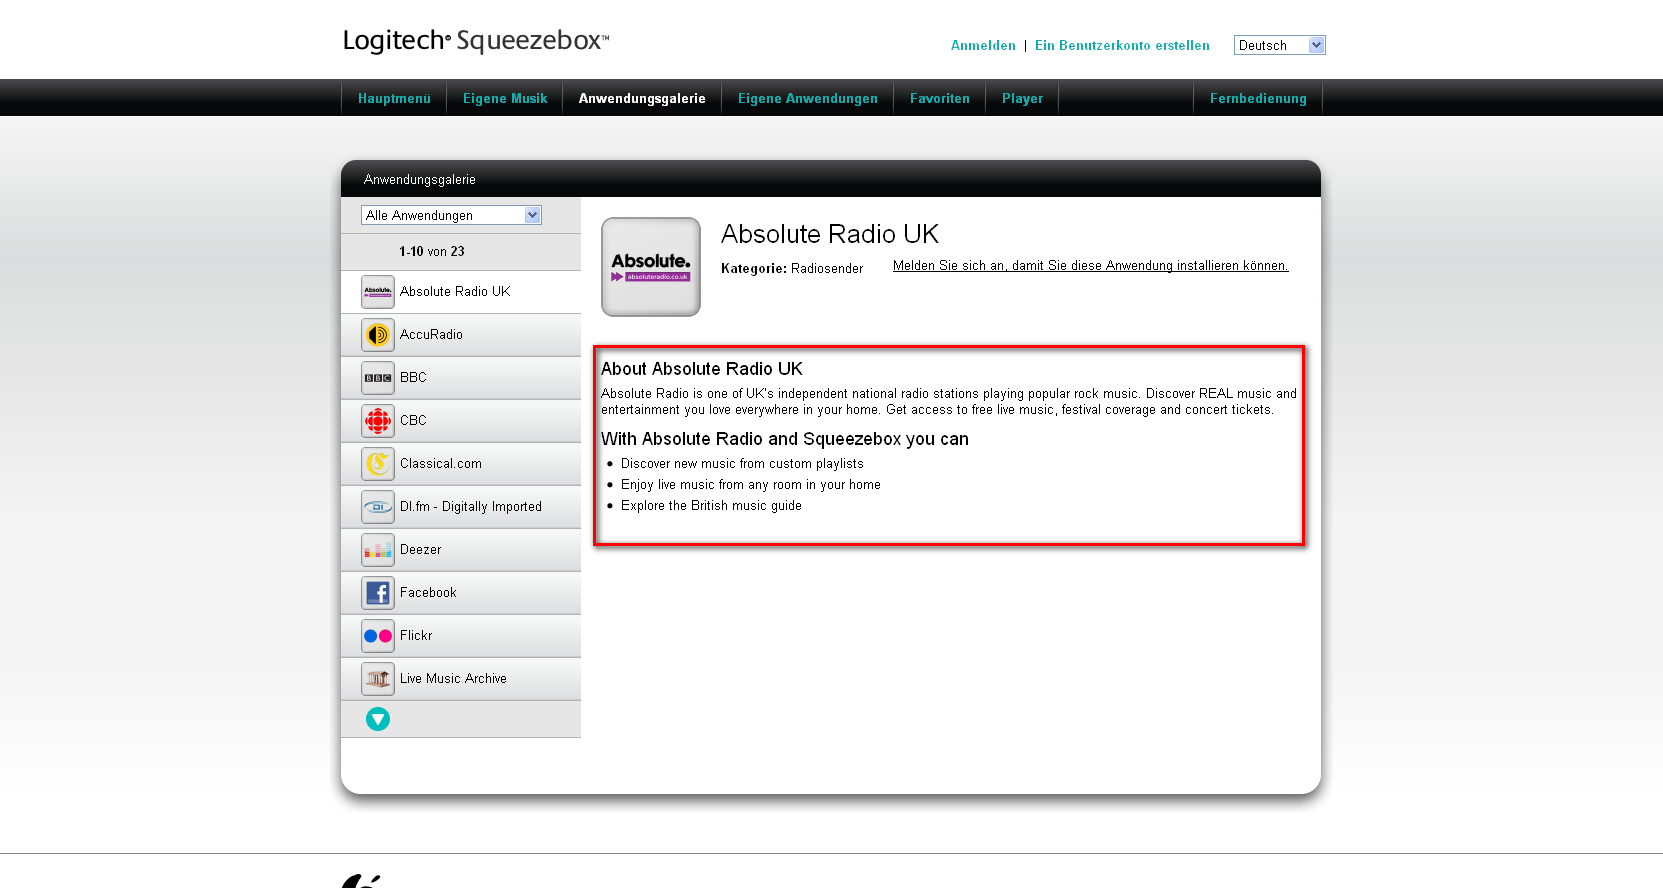Screen dimensions: 1663x888
Task: Click the large Absolute Radio logo thumbnail
Action: pyautogui.click(x=651, y=267)
